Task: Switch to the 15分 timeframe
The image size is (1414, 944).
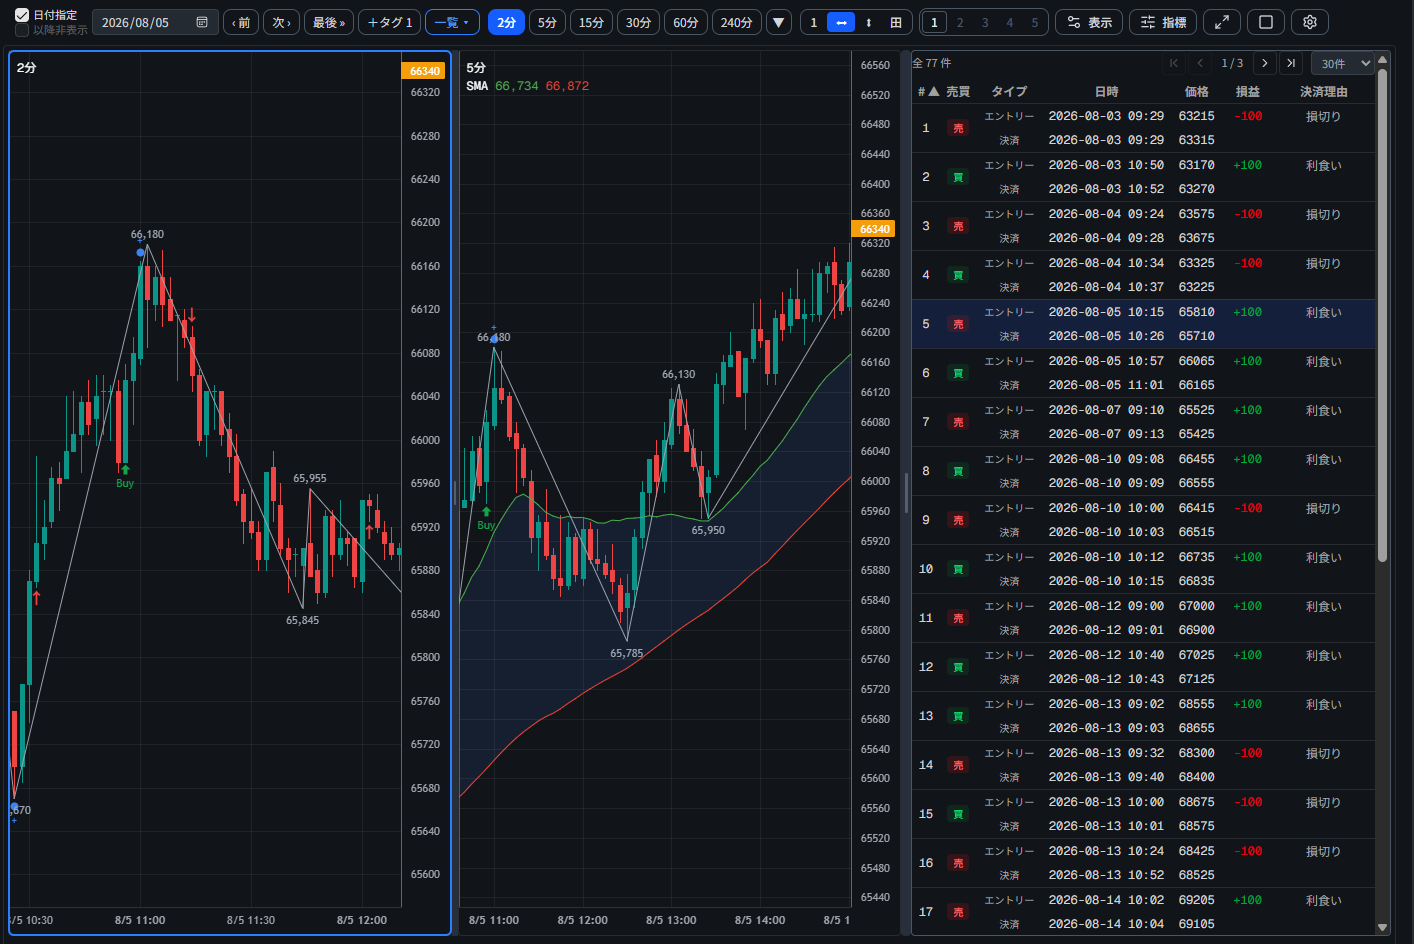Action: (x=591, y=22)
